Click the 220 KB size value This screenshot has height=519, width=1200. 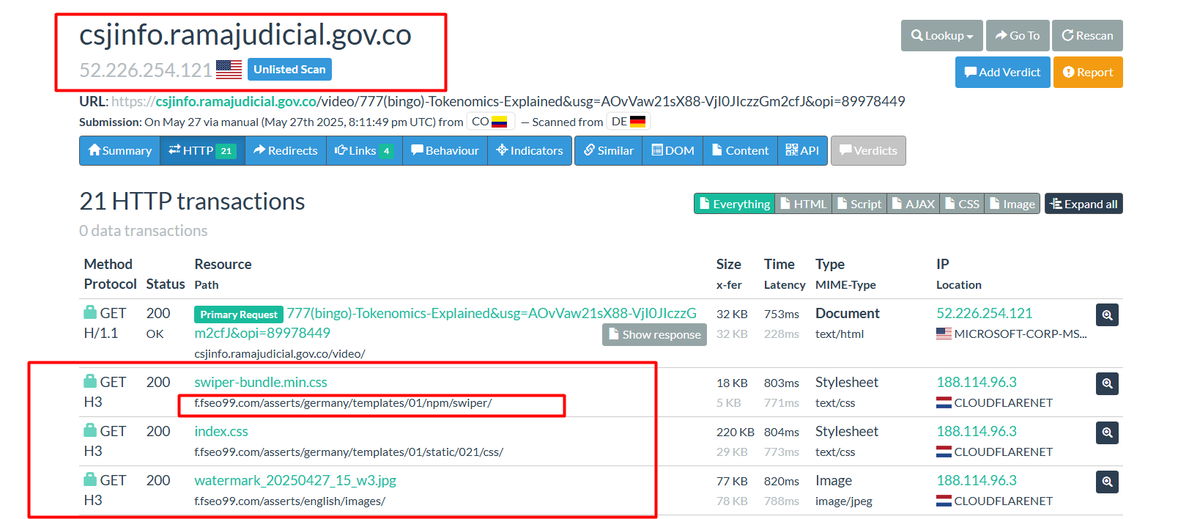(735, 432)
